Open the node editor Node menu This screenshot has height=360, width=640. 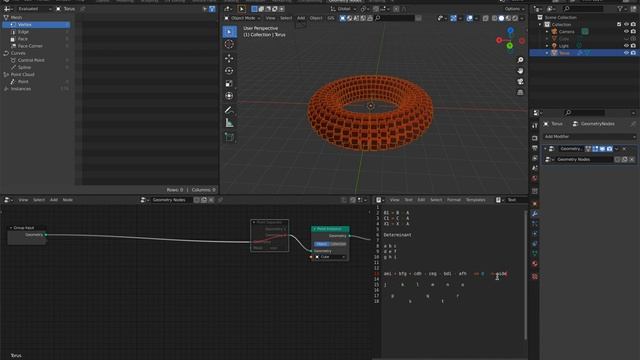[x=68, y=200]
